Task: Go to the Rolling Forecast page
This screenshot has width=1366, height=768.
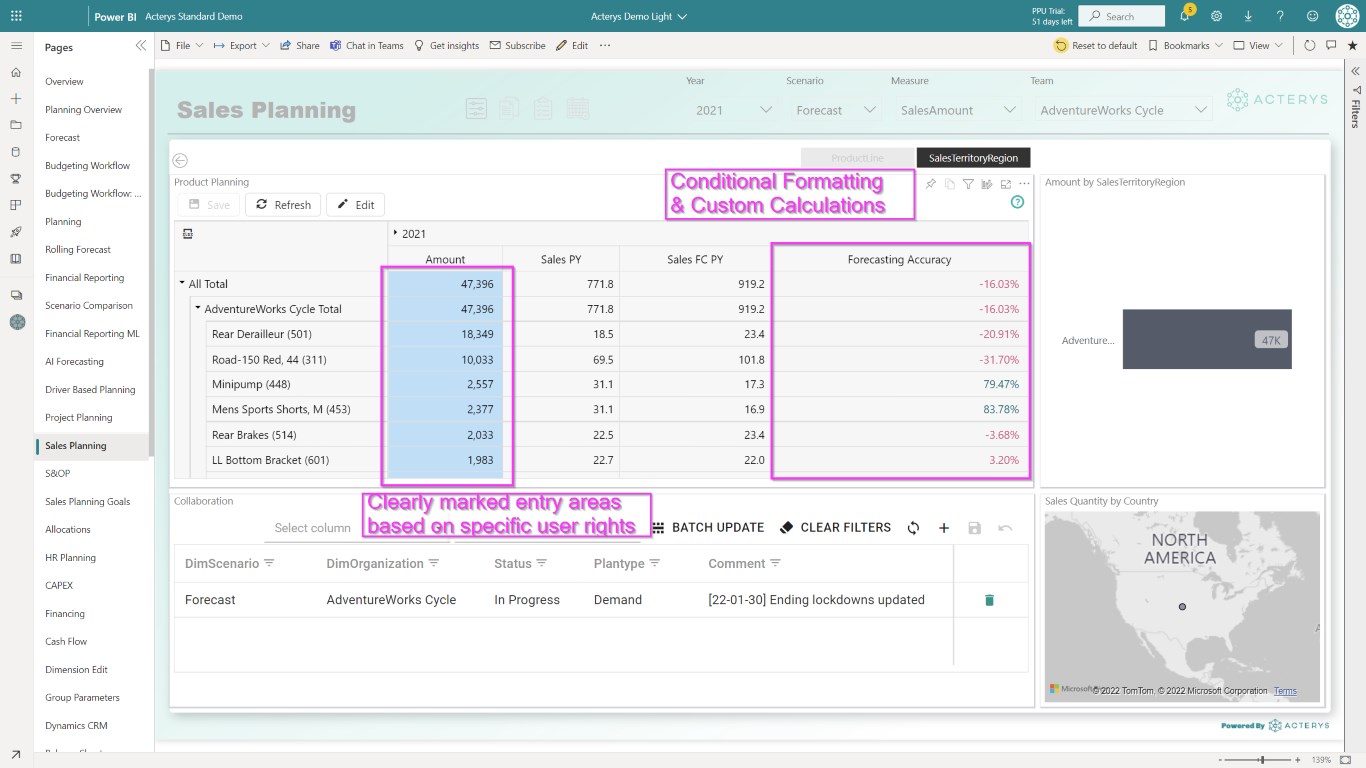Action: 78,250
